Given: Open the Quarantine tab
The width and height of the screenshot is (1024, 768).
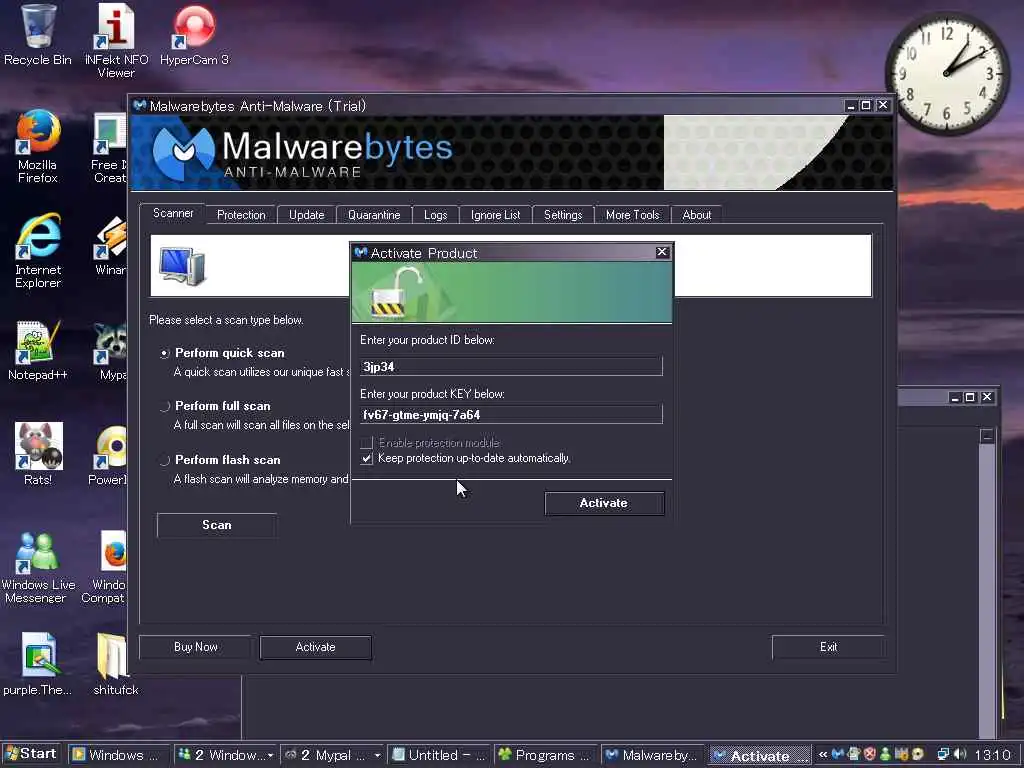Looking at the screenshot, I should click(x=374, y=215).
